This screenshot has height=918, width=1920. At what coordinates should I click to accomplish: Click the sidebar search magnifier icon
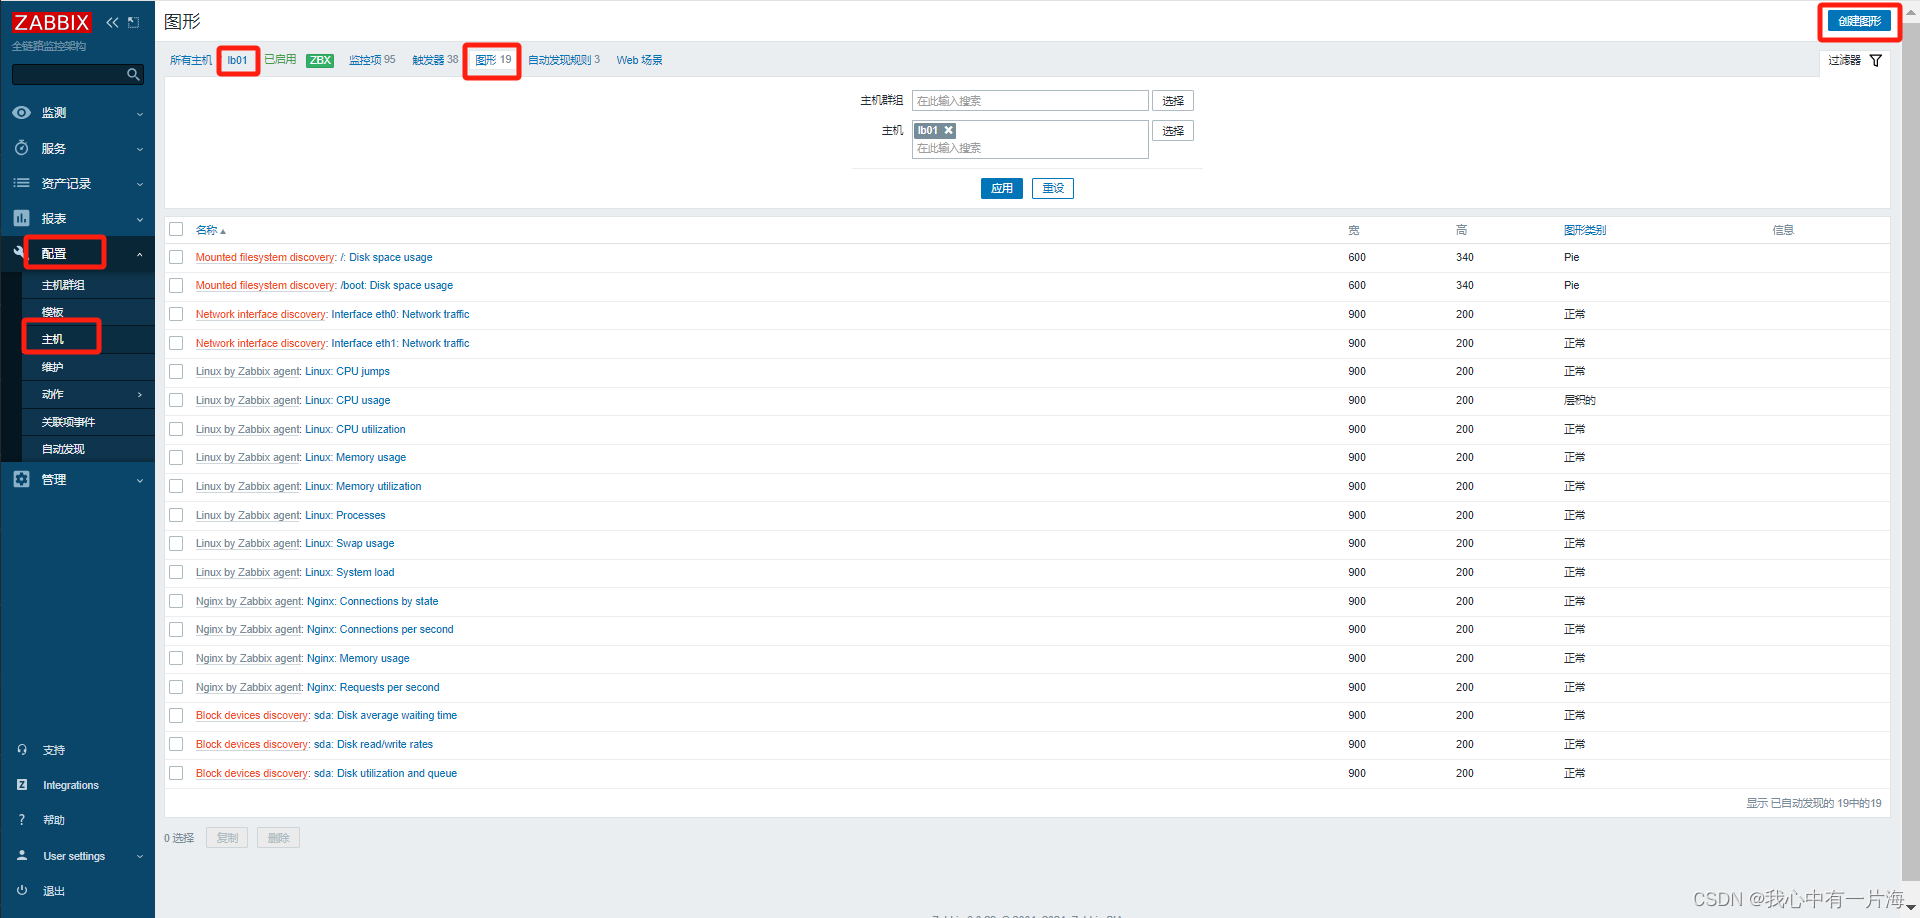(x=133, y=74)
